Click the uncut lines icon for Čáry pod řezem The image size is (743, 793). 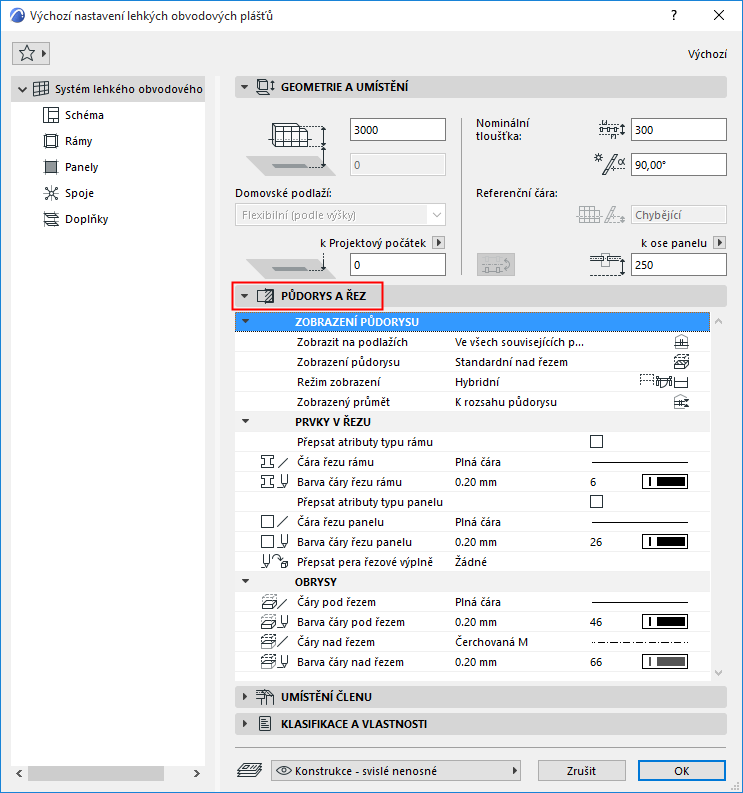tap(274, 602)
